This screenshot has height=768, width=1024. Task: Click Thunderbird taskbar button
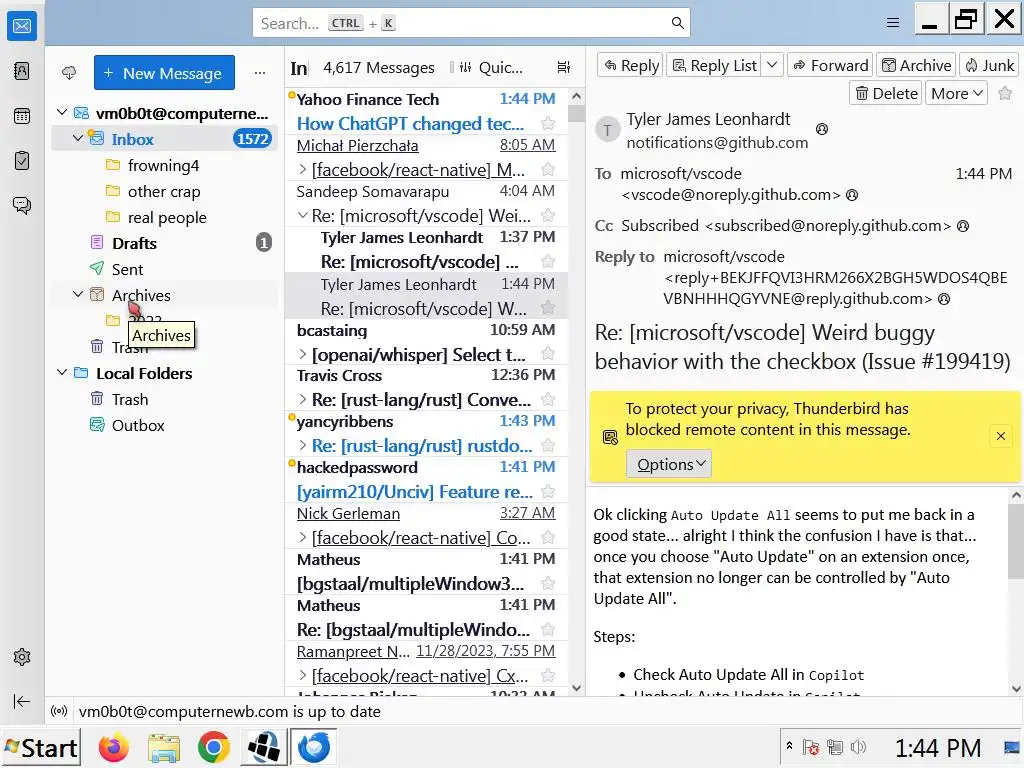[x=313, y=748]
